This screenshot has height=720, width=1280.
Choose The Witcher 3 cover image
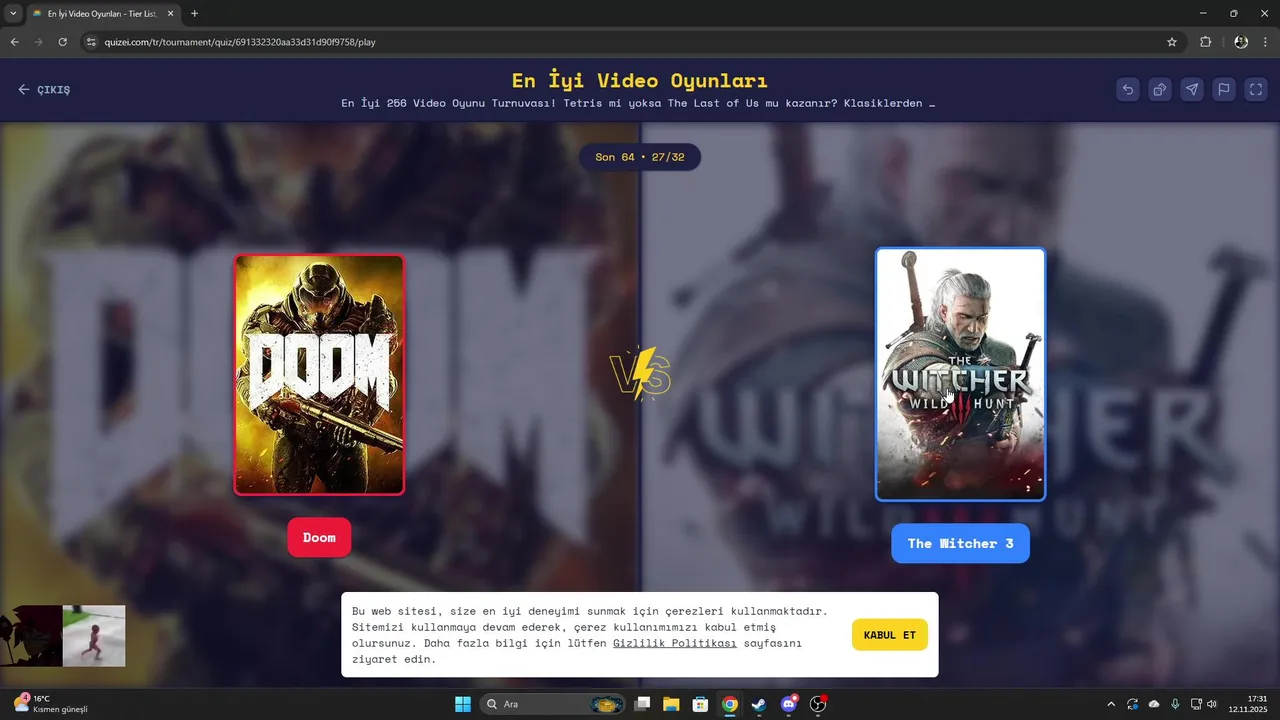960,374
